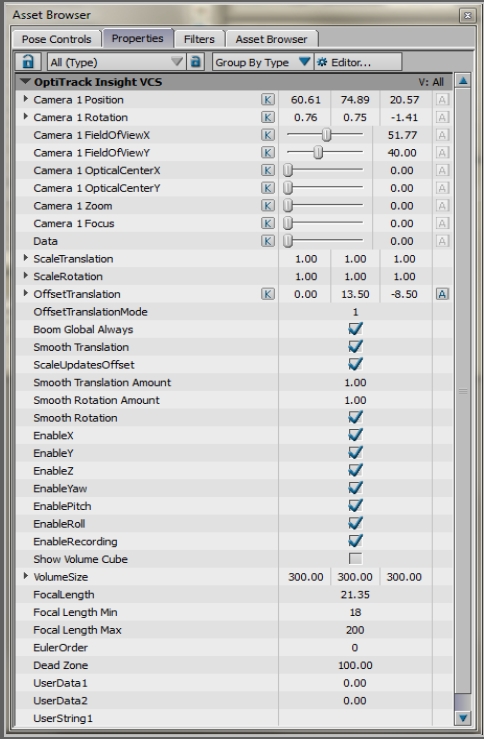Disable the EnableRecording checkbox
The width and height of the screenshot is (484, 739).
355,541
